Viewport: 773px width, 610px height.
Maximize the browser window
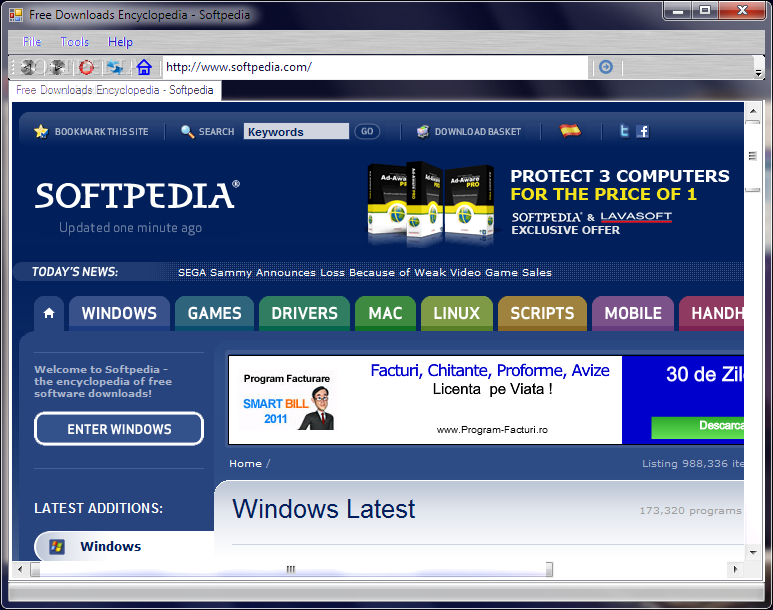point(705,10)
